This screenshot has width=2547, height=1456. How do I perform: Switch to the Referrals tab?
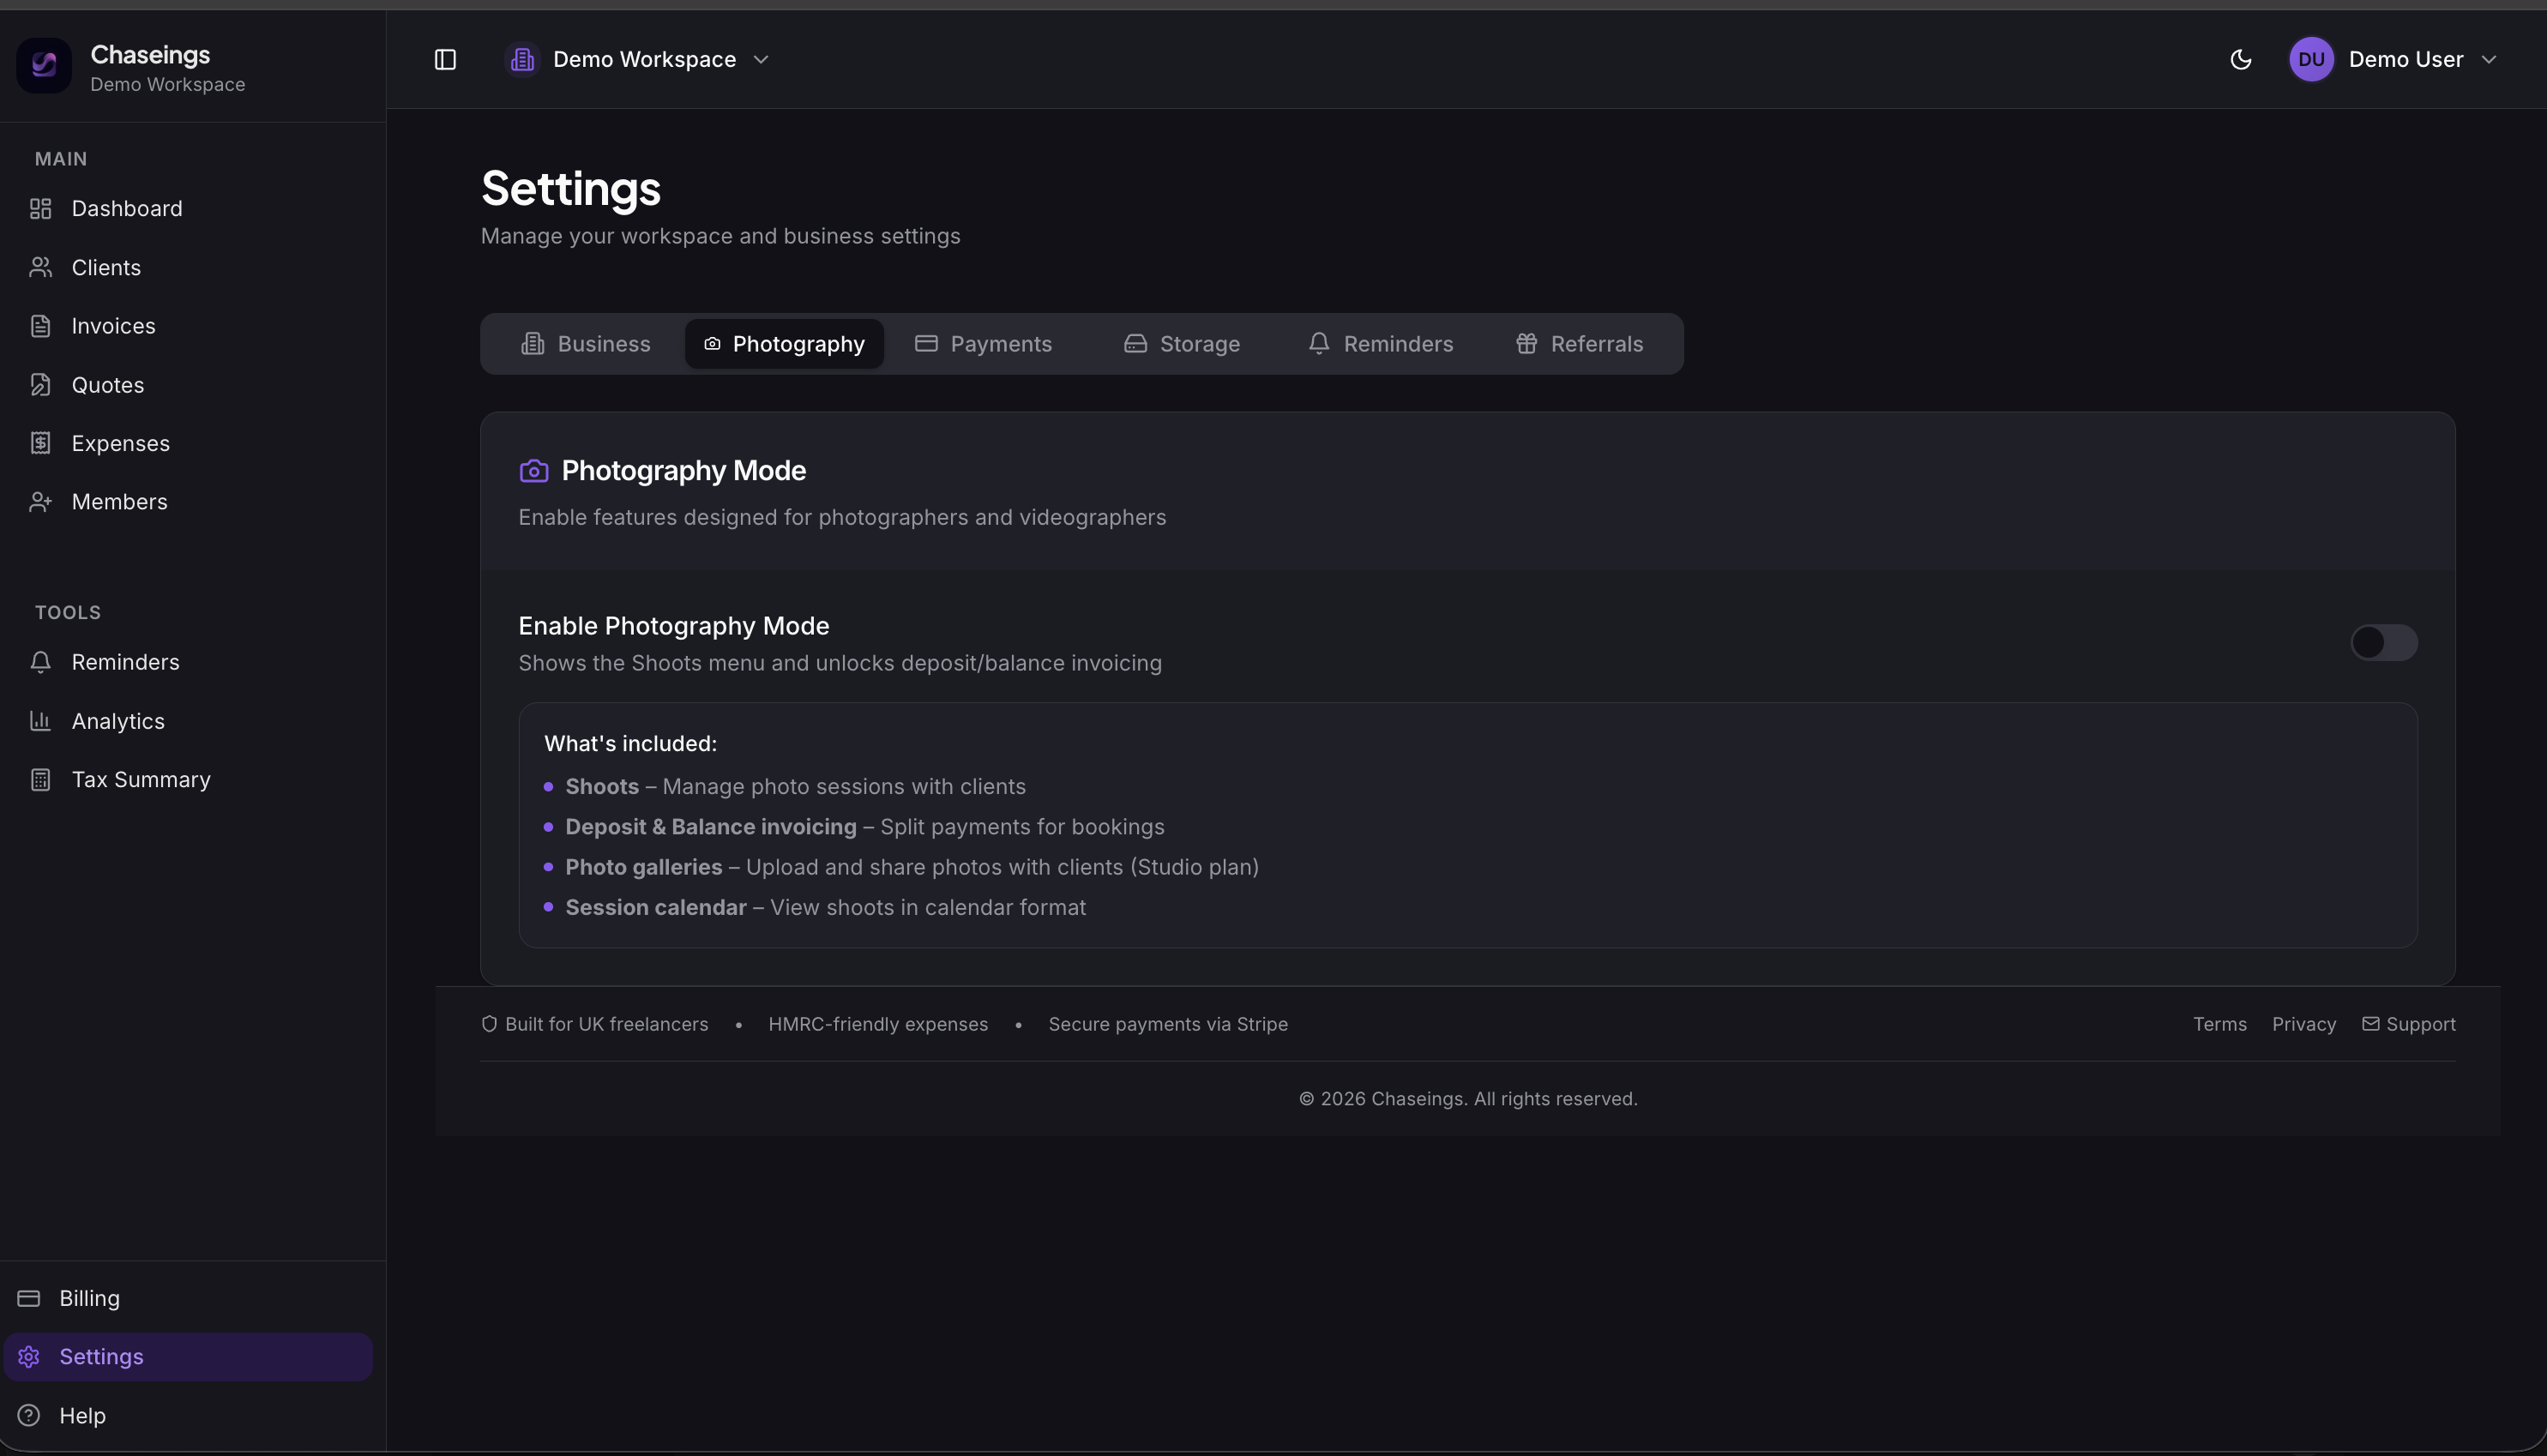[1596, 343]
